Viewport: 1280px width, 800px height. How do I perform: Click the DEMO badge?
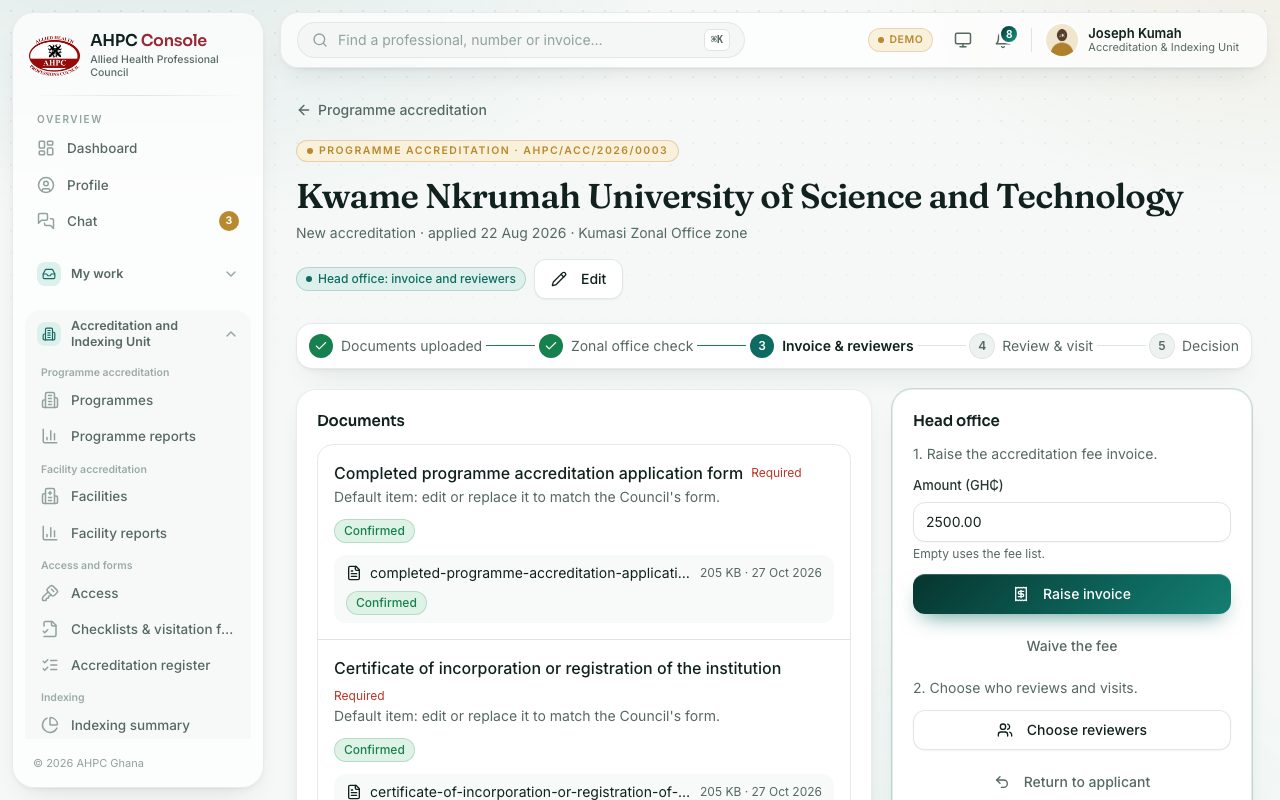point(900,40)
